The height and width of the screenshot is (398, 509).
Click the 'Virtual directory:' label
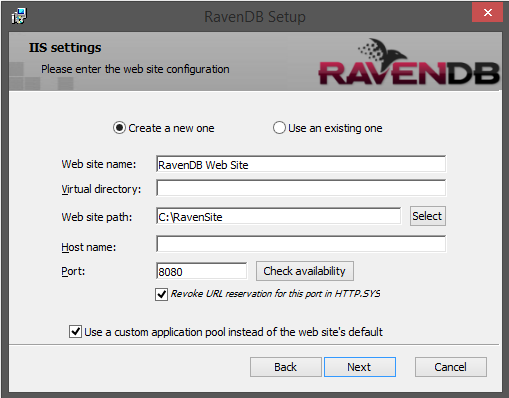click(x=101, y=189)
